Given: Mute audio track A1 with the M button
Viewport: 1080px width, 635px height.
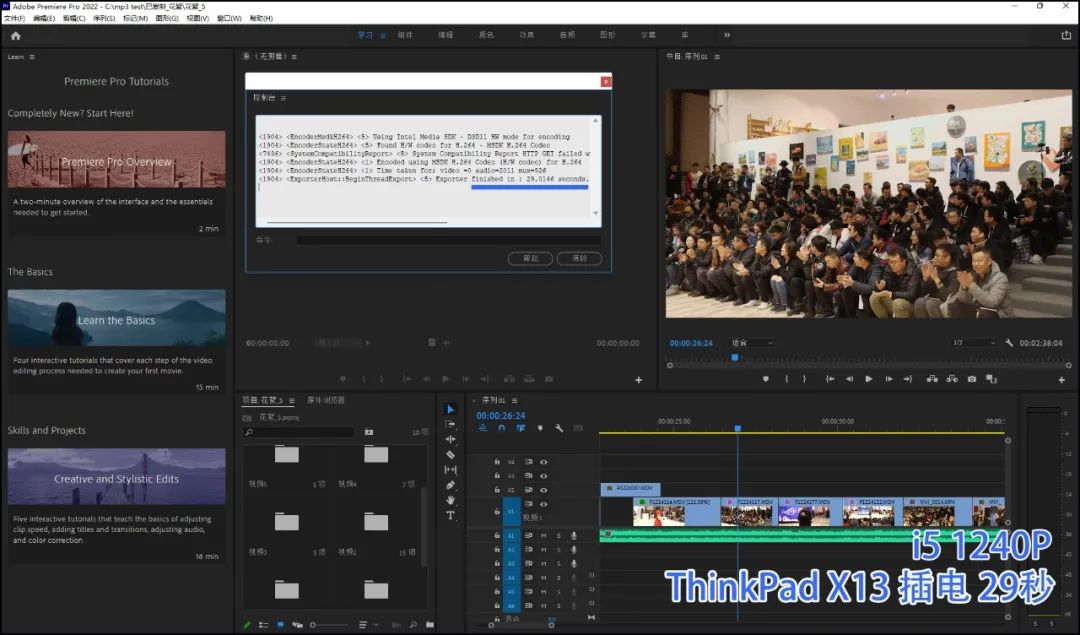Looking at the screenshot, I should 542,535.
